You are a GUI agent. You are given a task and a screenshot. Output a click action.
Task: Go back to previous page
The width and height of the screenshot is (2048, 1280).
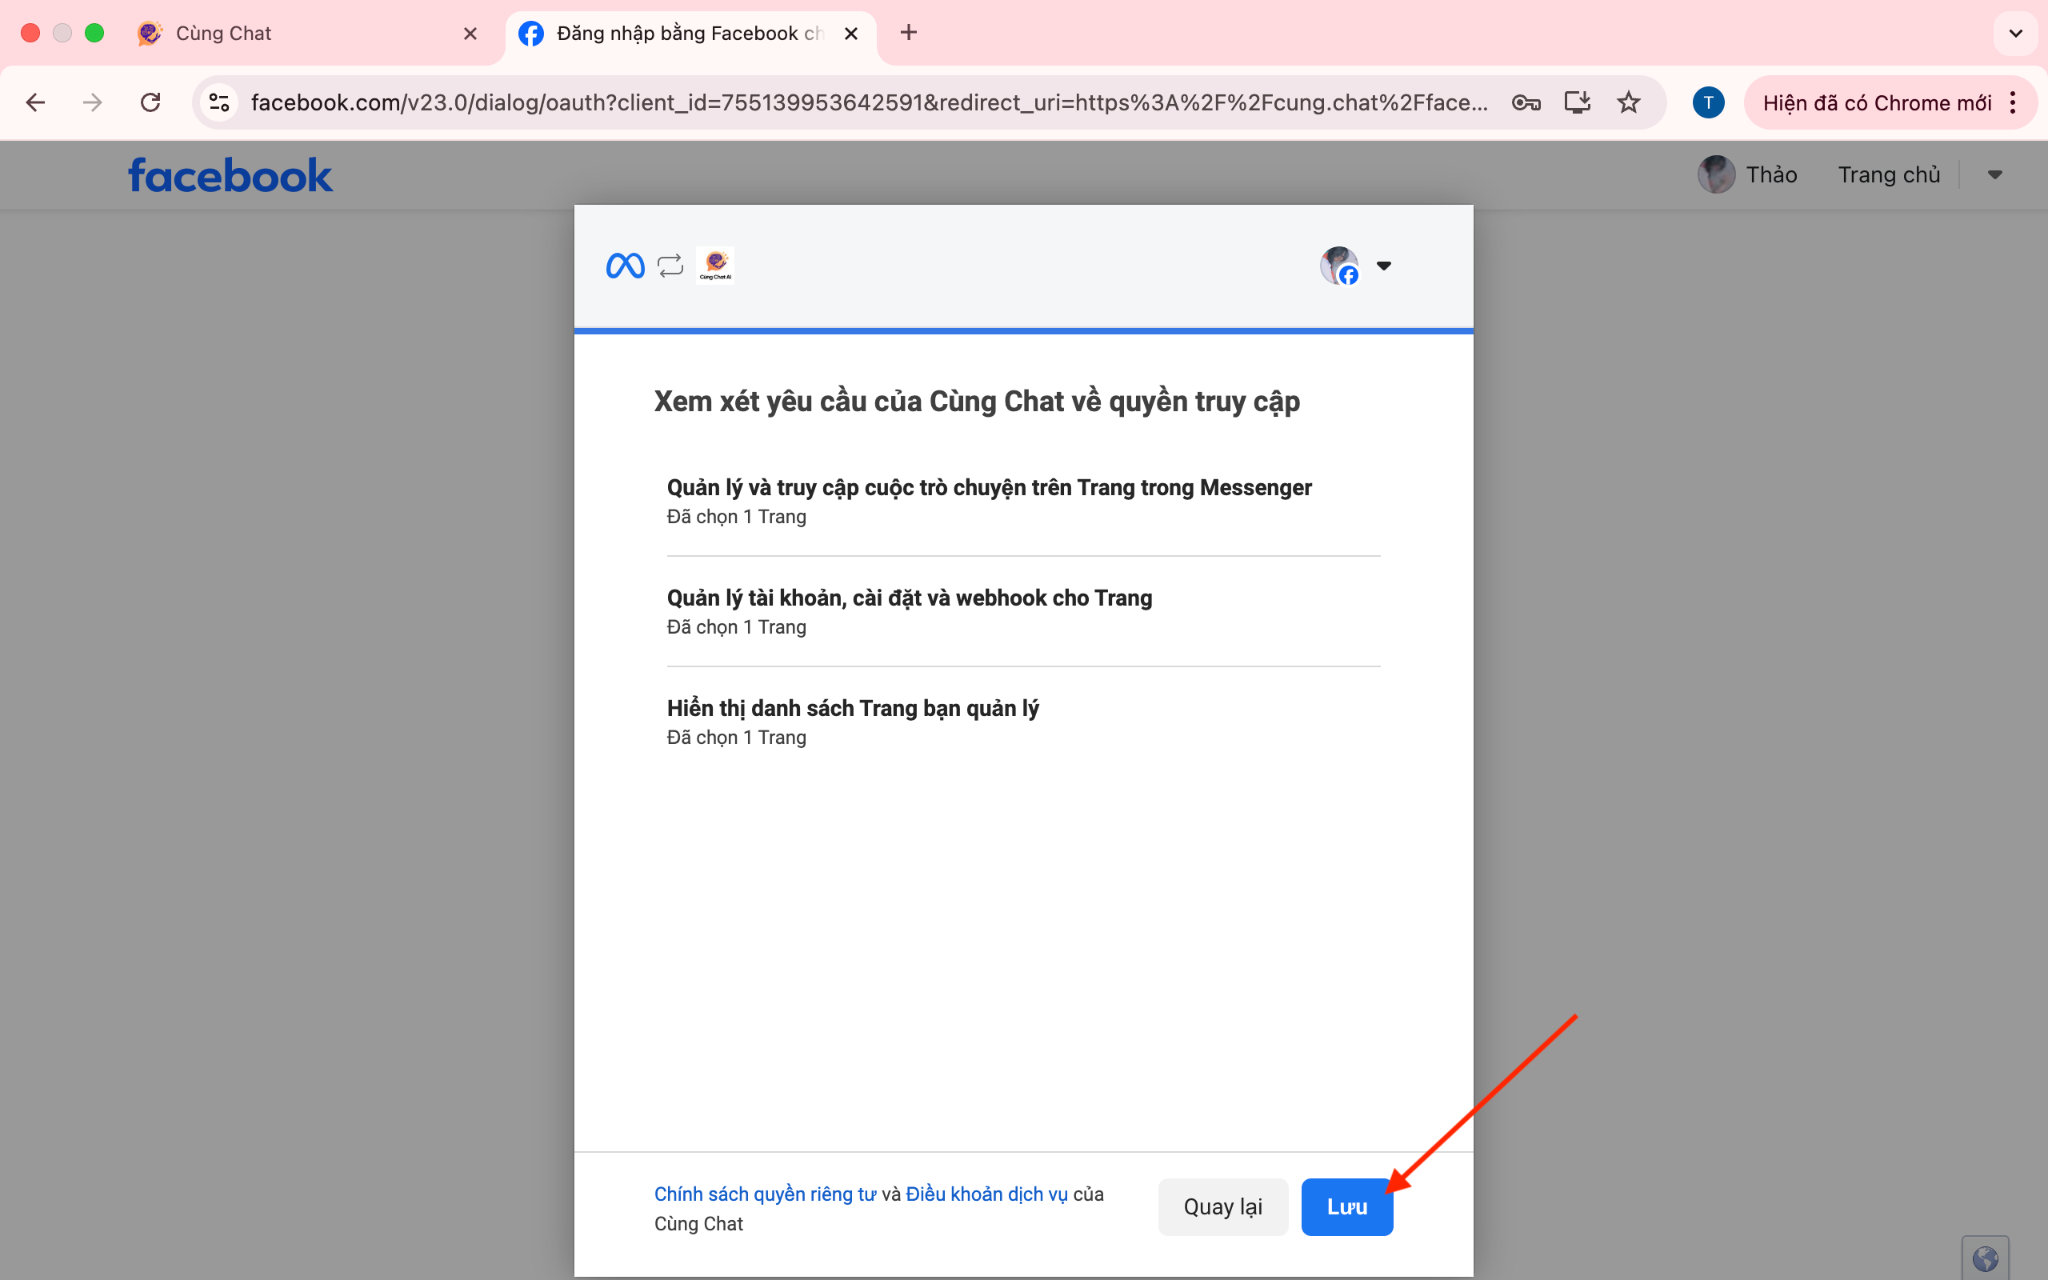click(36, 103)
